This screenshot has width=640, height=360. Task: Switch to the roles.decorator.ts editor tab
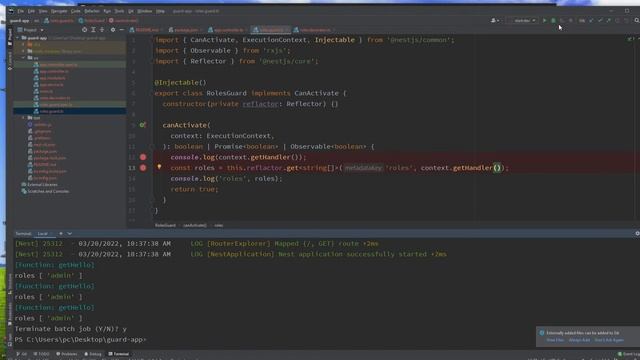click(x=314, y=30)
